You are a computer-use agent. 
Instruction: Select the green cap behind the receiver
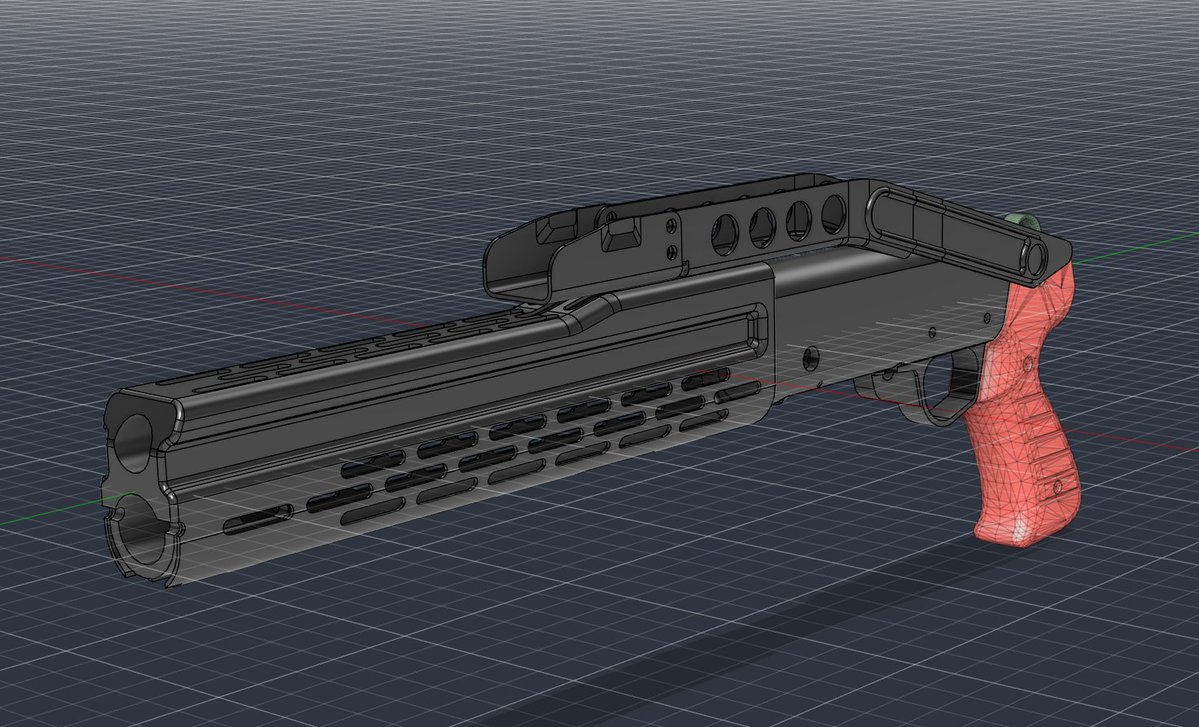point(1022,222)
